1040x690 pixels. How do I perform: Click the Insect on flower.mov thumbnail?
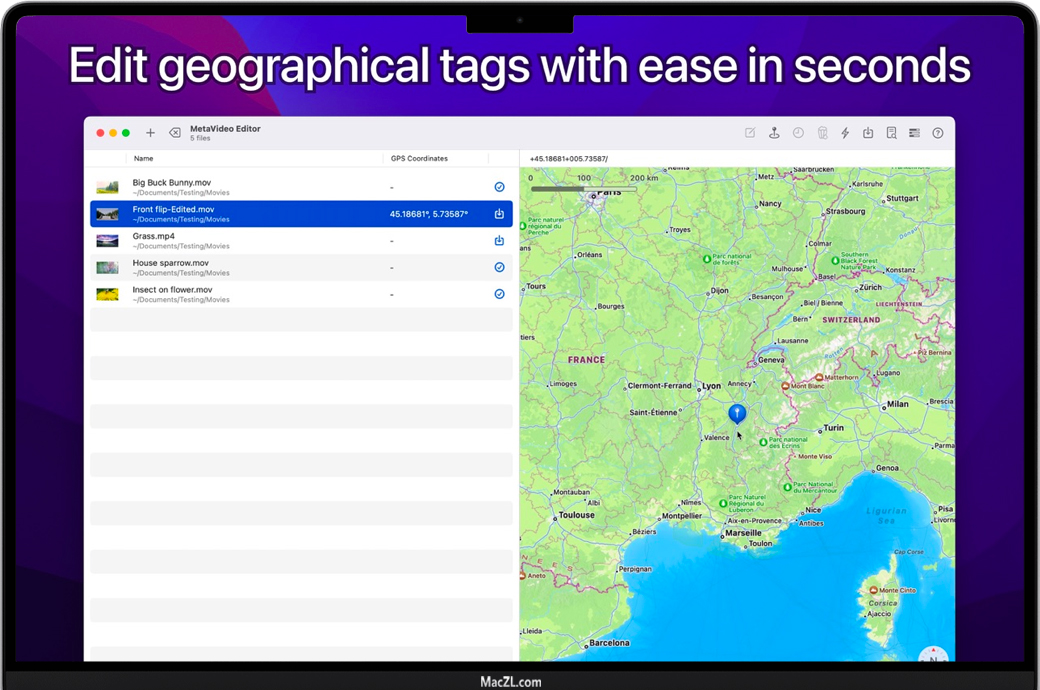click(x=107, y=295)
